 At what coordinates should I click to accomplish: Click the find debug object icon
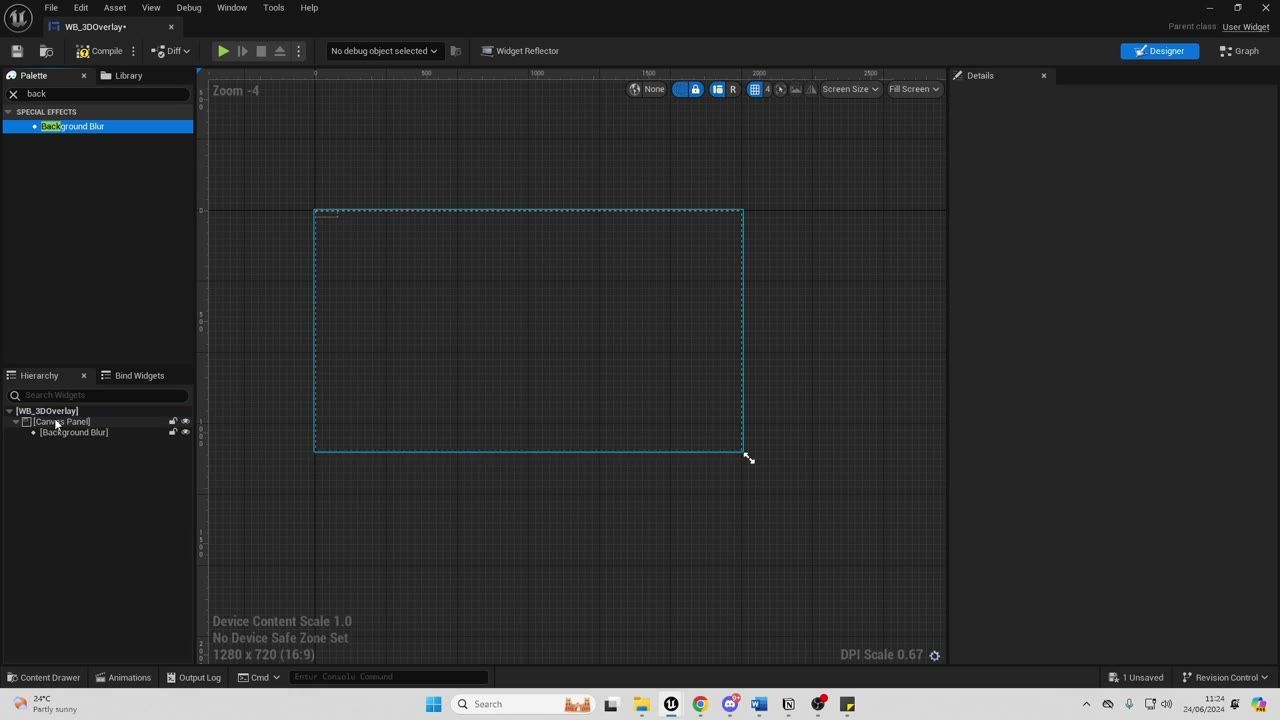pyautogui.click(x=456, y=51)
